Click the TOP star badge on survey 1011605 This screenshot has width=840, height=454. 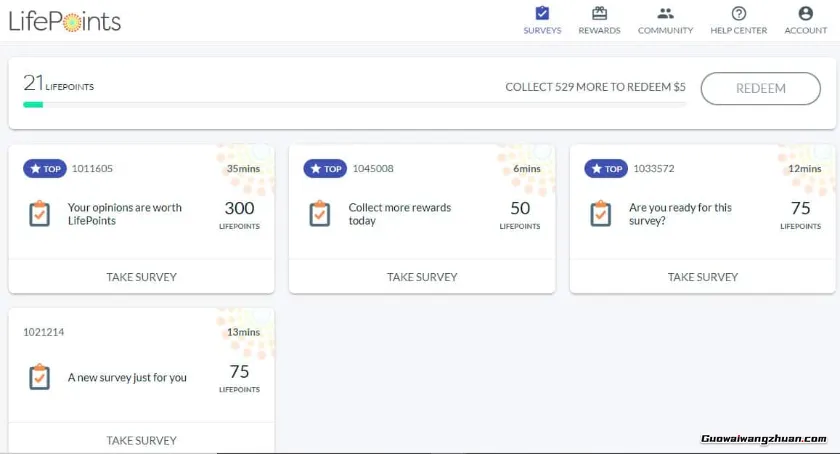click(x=44, y=169)
